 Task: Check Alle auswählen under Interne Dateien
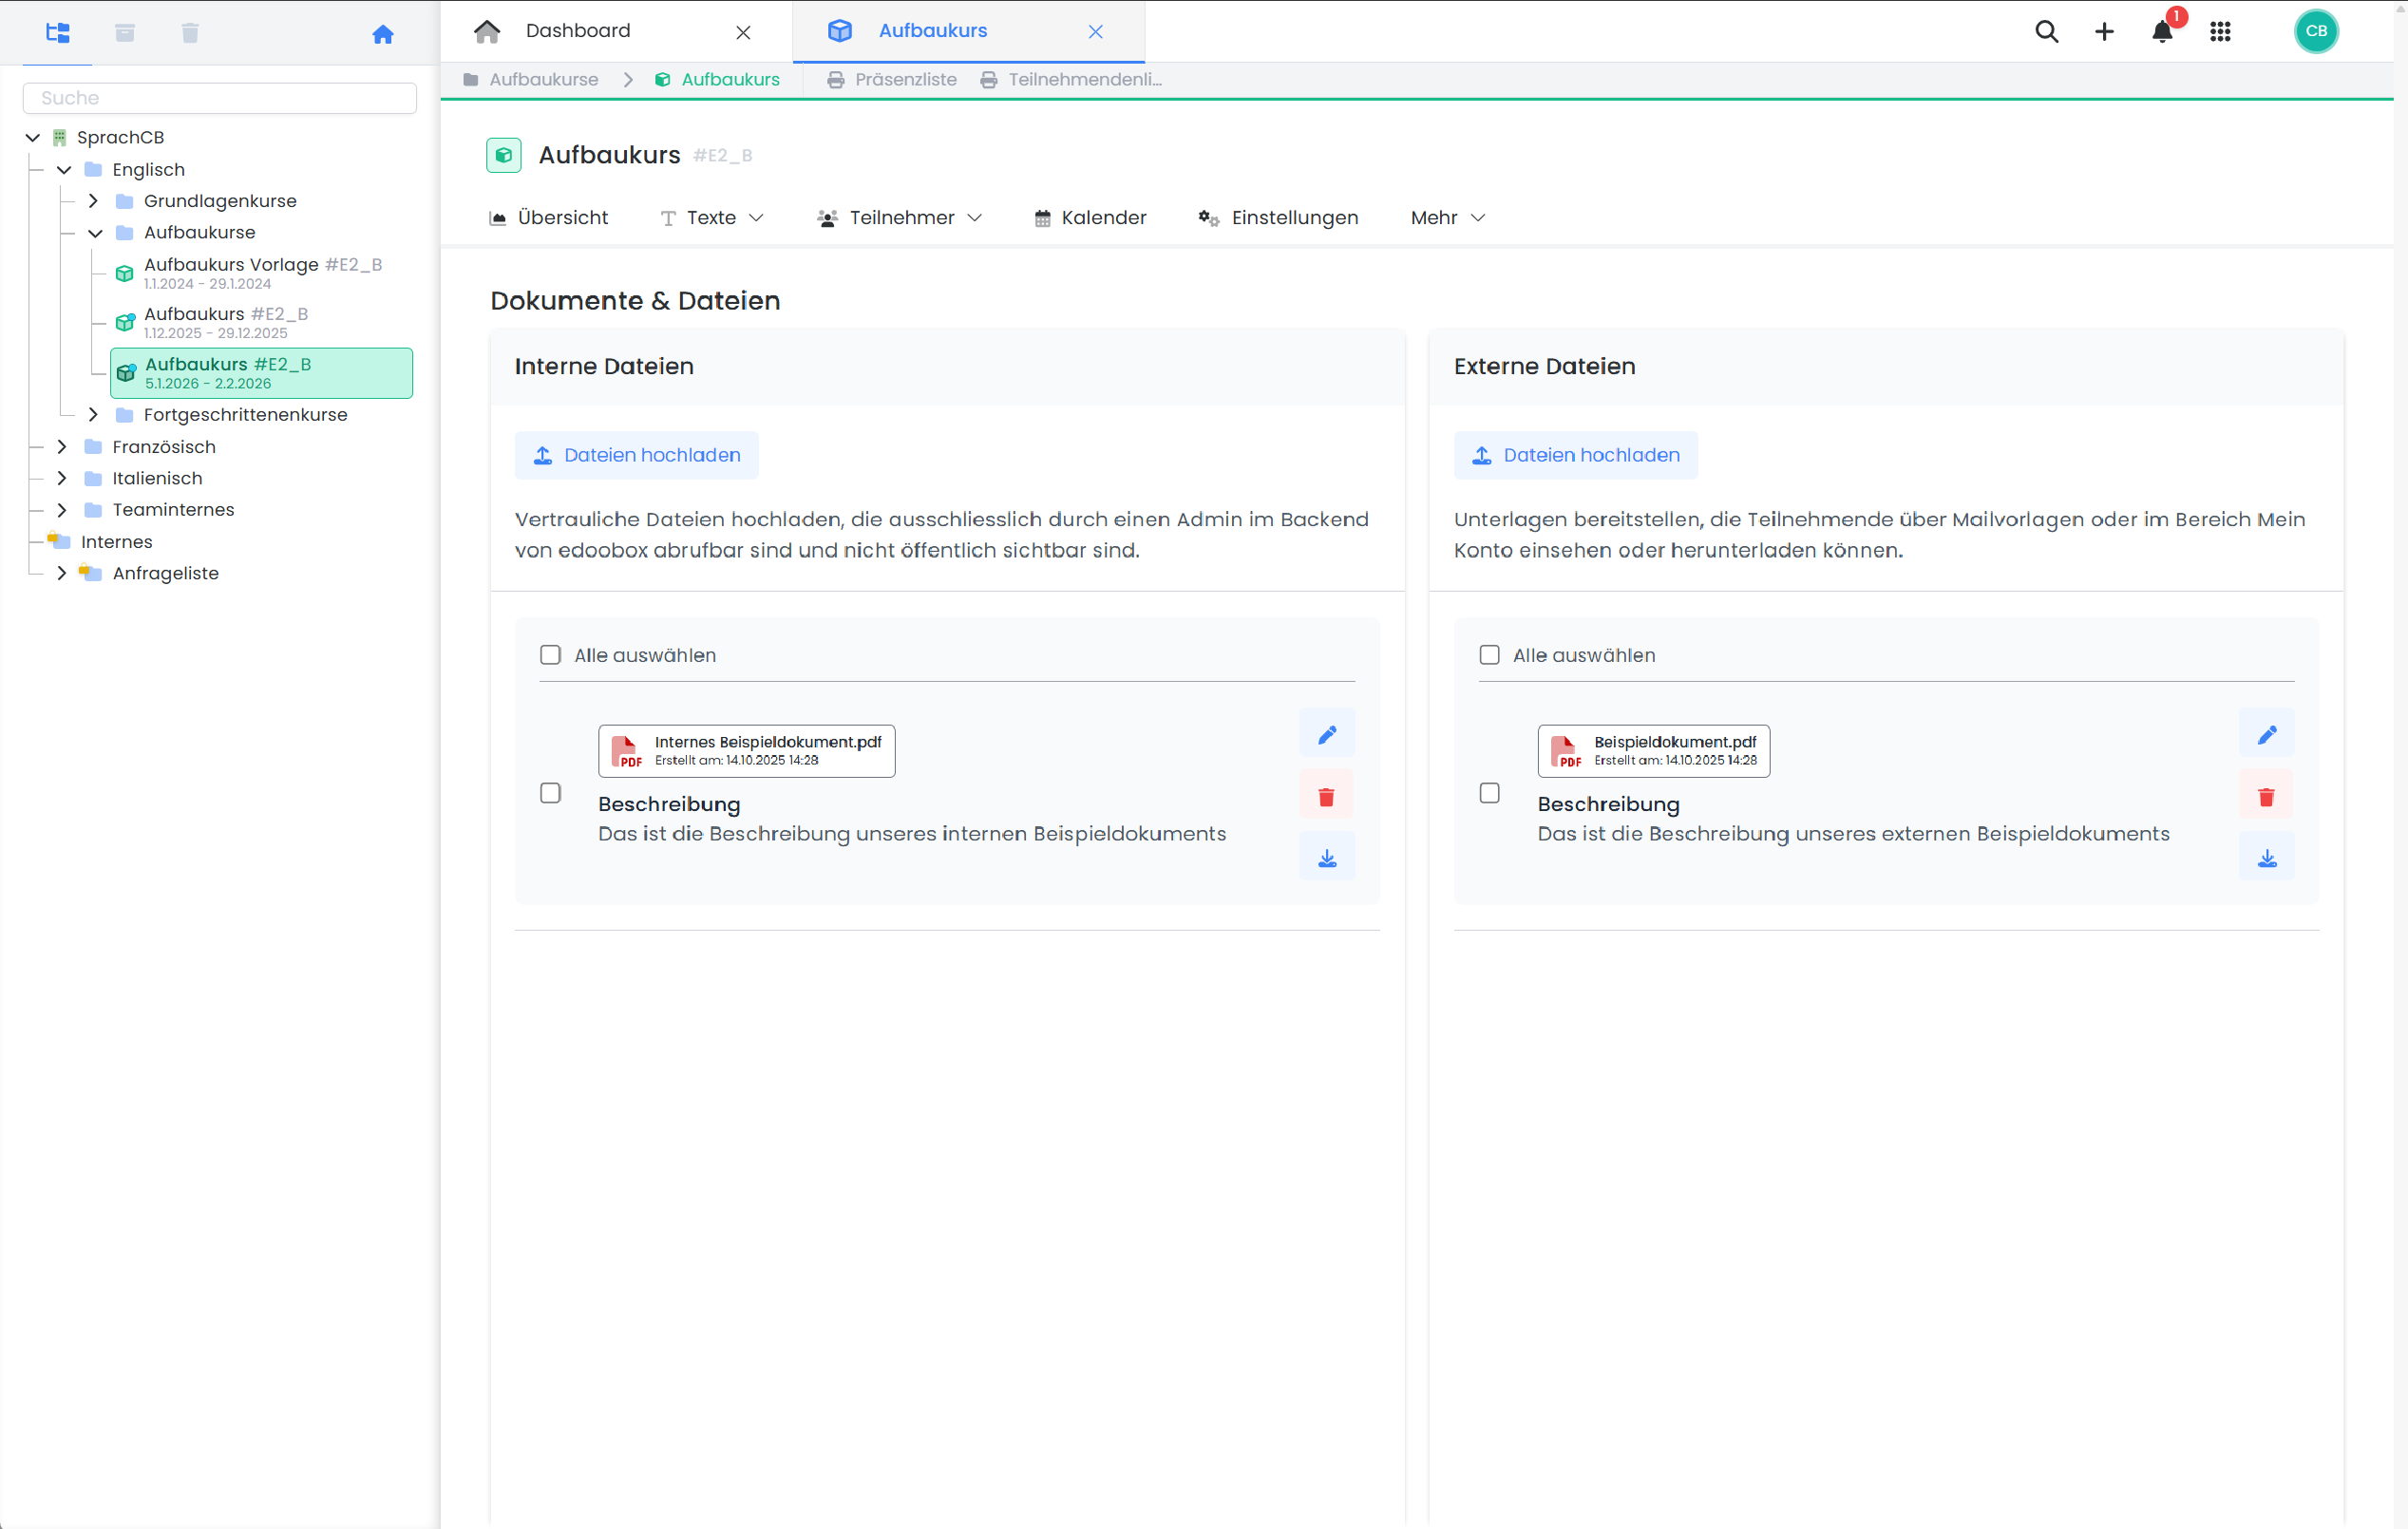pyautogui.click(x=550, y=655)
